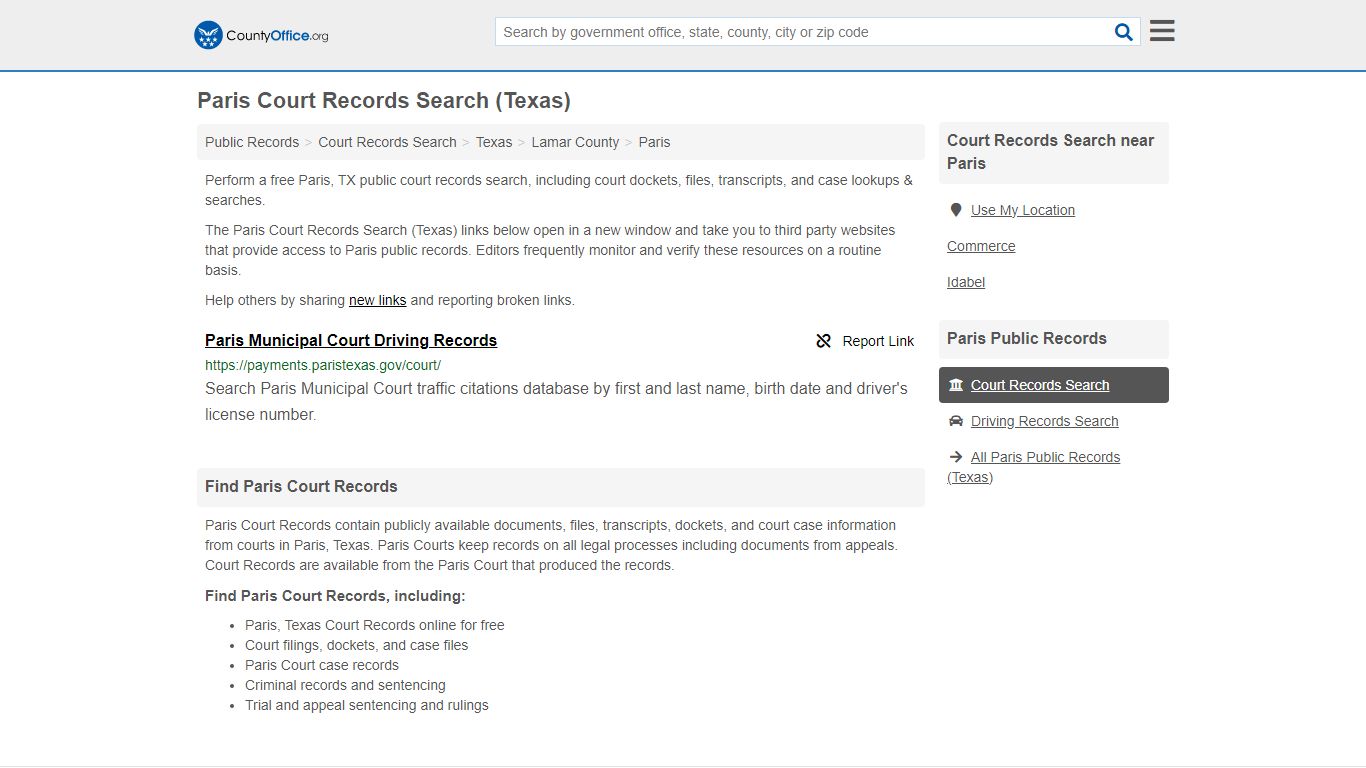Image resolution: width=1366 pixels, height=768 pixels.
Task: Open the Commerce nearby city link
Action: click(981, 246)
